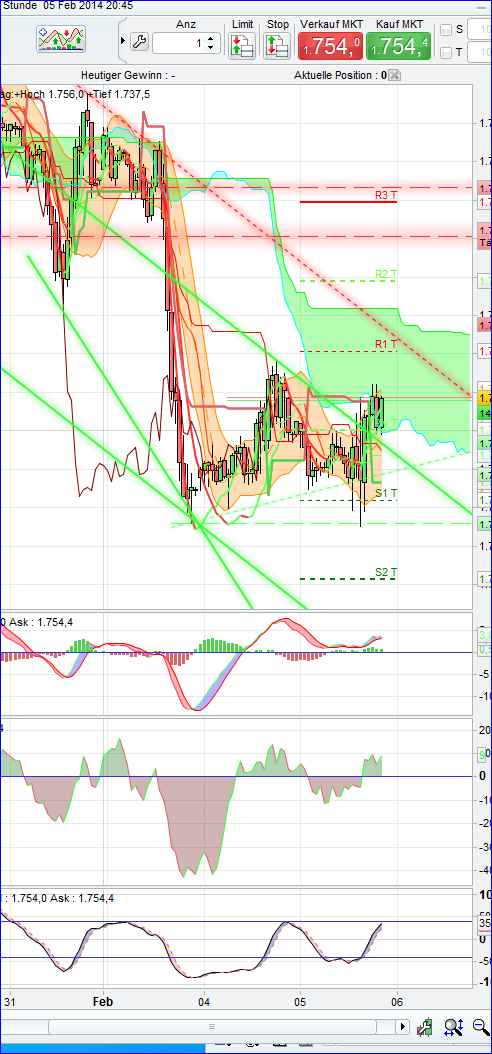The height and width of the screenshot is (1054, 492).
Task: Click the Anz quantity input field
Action: (178, 43)
